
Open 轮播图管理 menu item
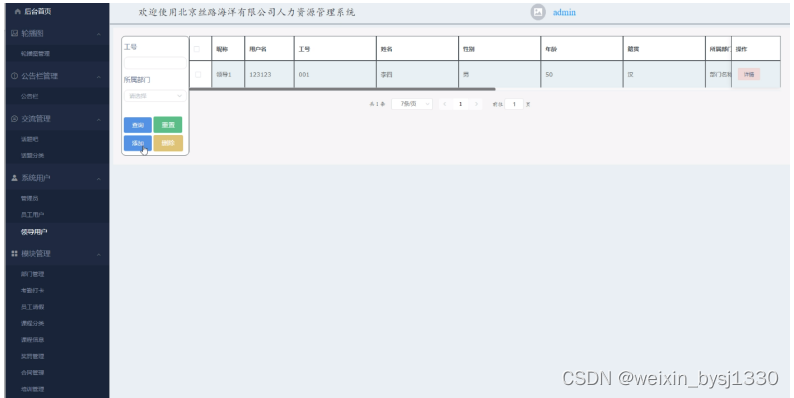(35, 54)
